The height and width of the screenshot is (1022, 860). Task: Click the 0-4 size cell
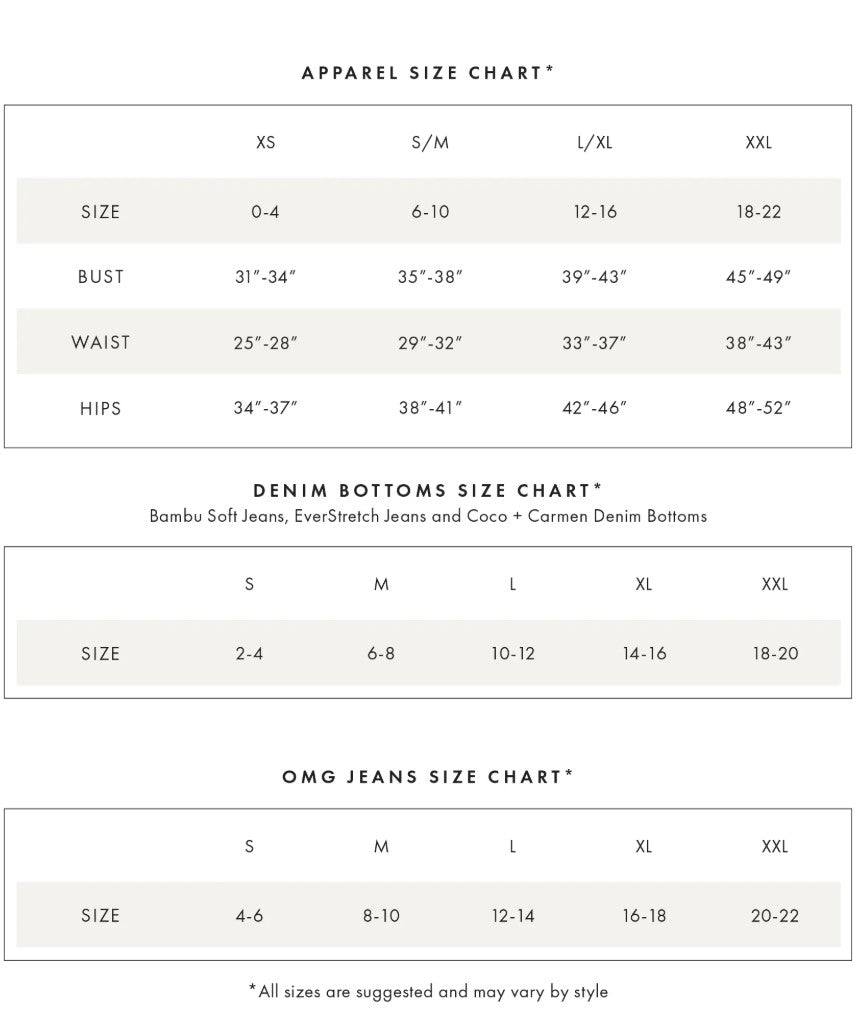tap(265, 212)
